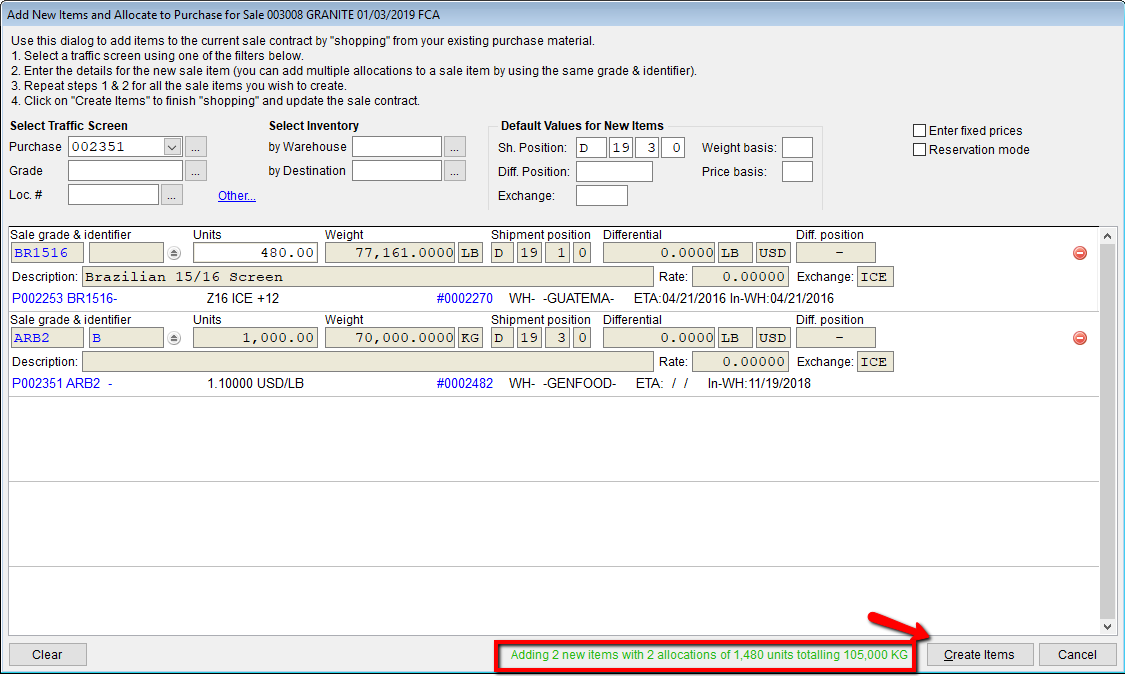Click the sale grade field BR1516

47,253
